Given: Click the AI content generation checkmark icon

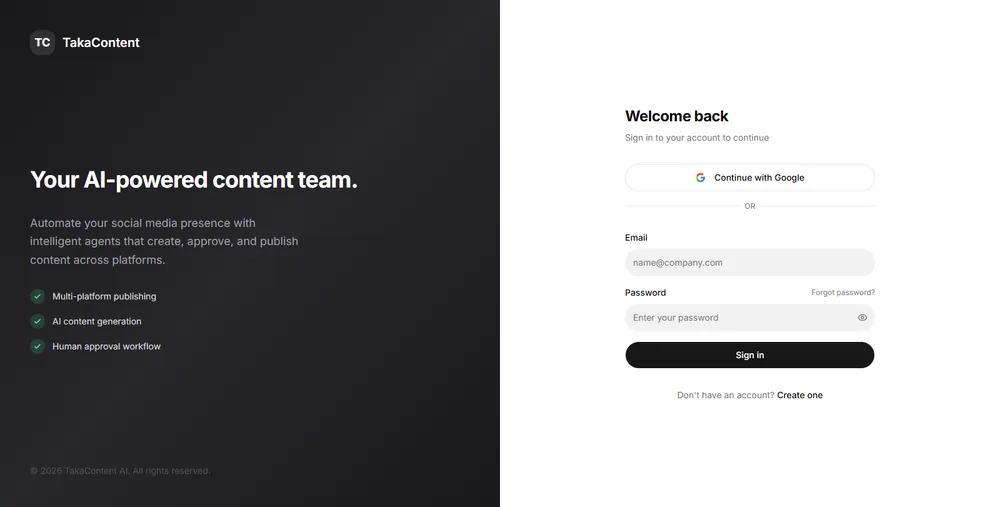Looking at the screenshot, I should [x=38, y=321].
